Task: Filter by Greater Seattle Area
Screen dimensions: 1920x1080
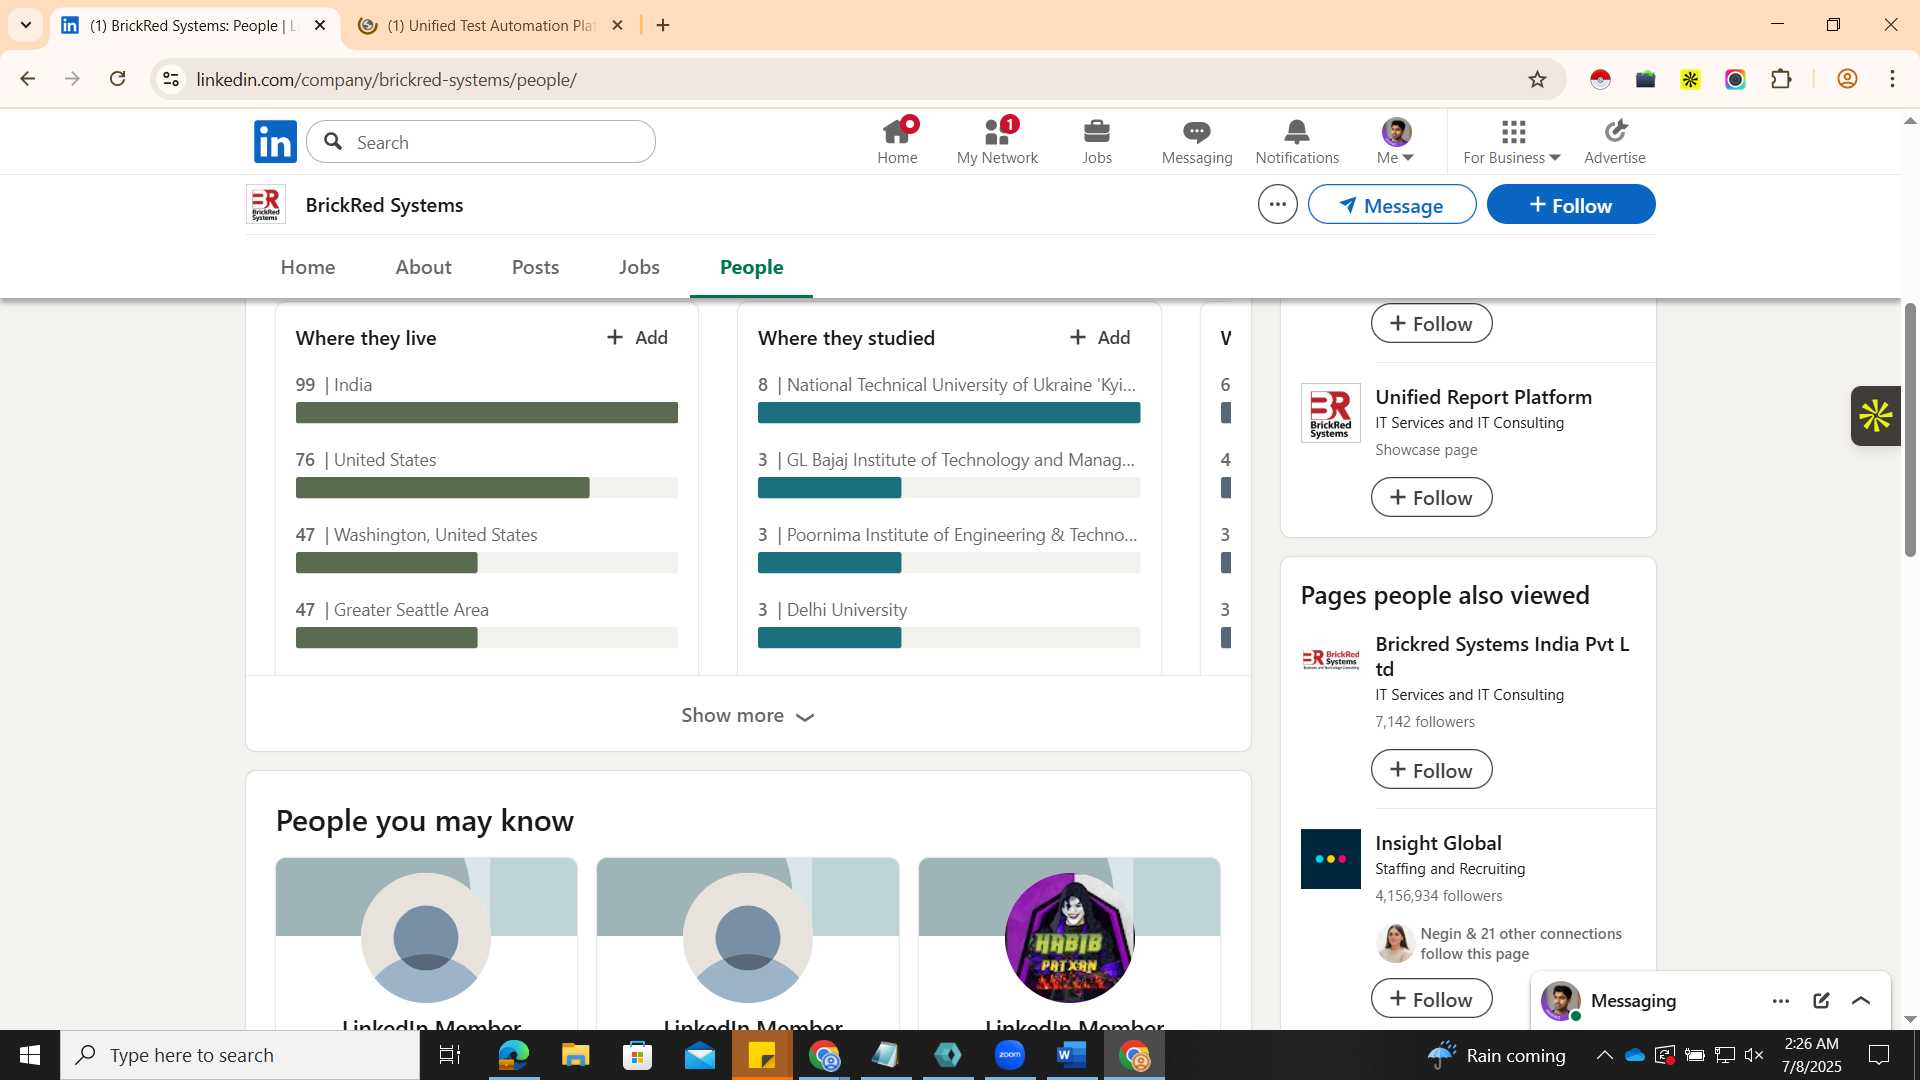Action: 487,624
